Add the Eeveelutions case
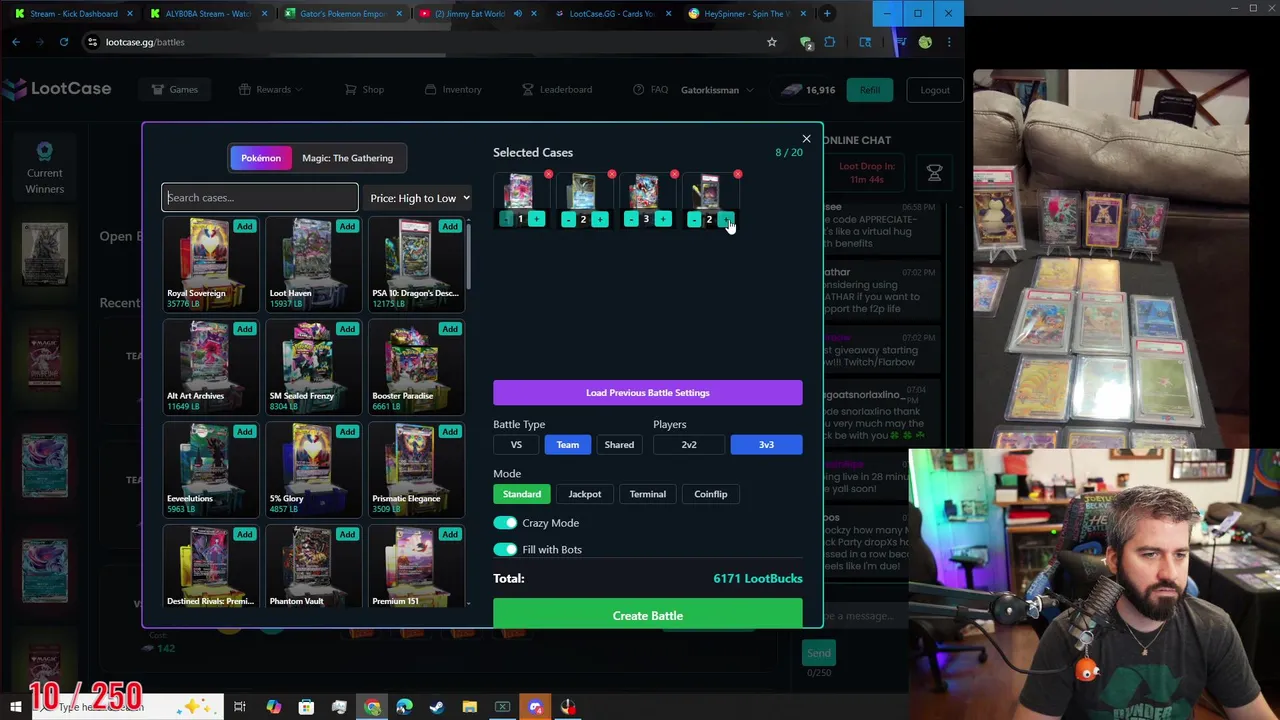Image resolution: width=1280 pixels, height=720 pixels. click(244, 432)
